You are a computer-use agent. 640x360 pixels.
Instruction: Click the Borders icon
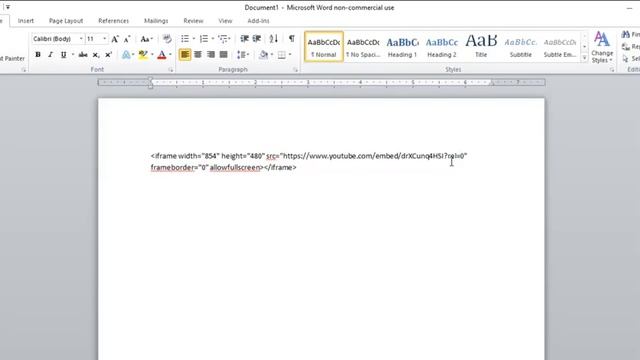tap(282, 55)
